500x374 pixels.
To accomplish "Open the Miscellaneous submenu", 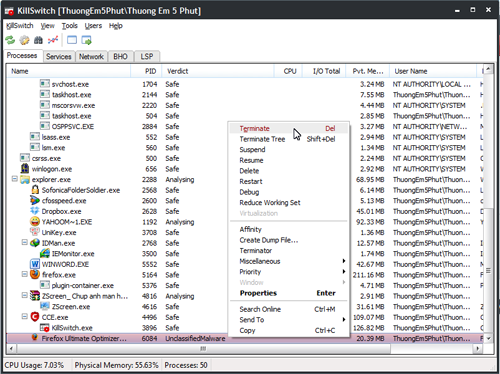I will pos(289,261).
